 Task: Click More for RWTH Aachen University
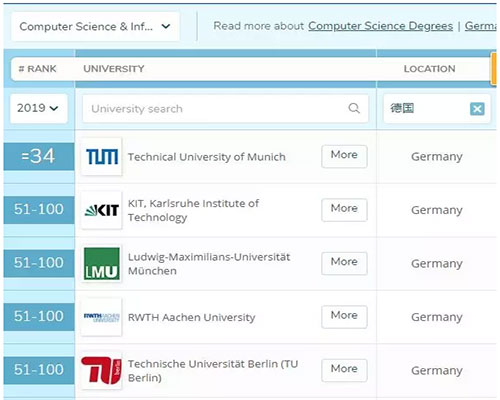click(344, 317)
